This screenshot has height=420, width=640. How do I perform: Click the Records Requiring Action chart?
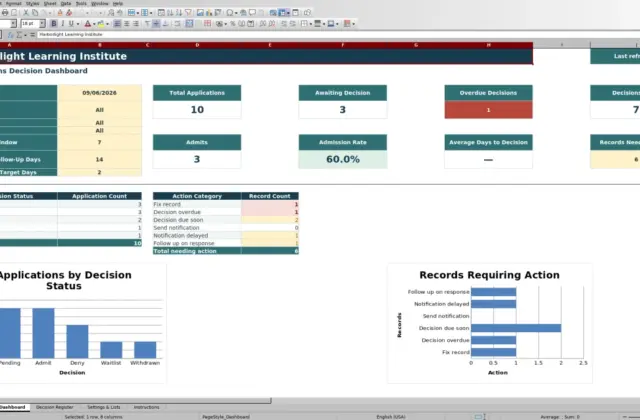[490, 323]
